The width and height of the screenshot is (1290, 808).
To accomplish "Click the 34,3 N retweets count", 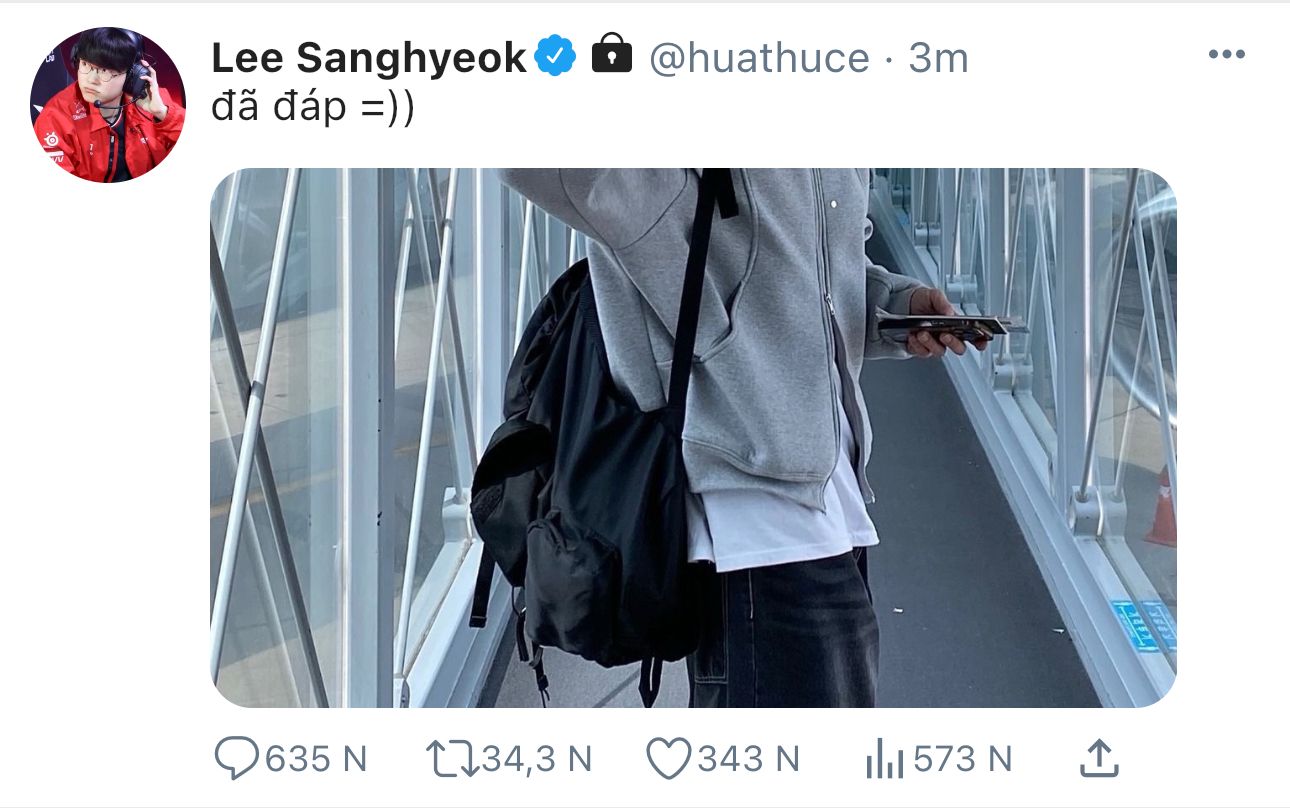I will [x=537, y=760].
